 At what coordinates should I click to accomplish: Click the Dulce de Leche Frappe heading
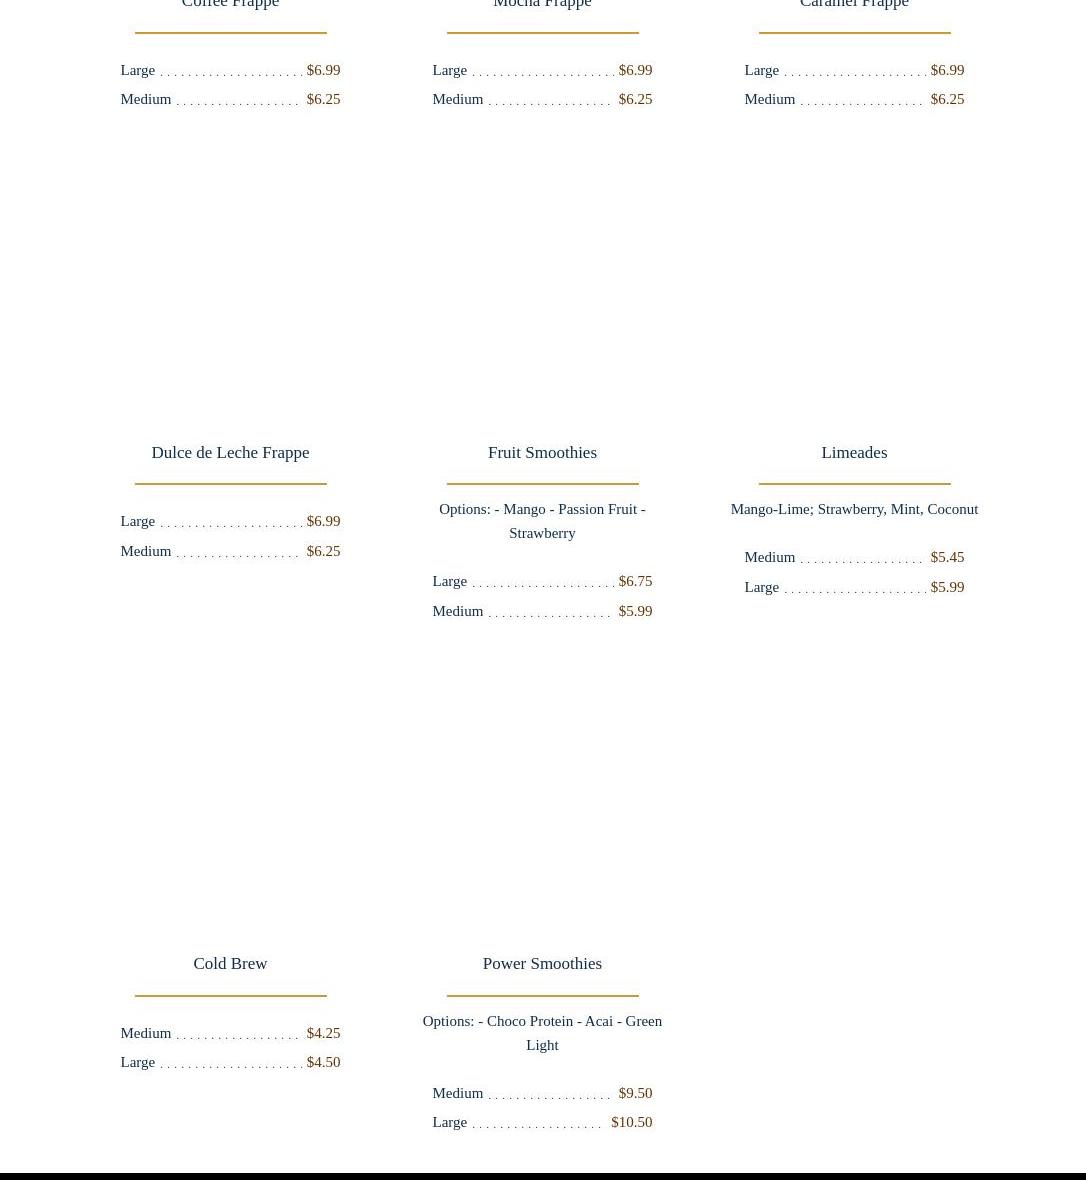230,453
